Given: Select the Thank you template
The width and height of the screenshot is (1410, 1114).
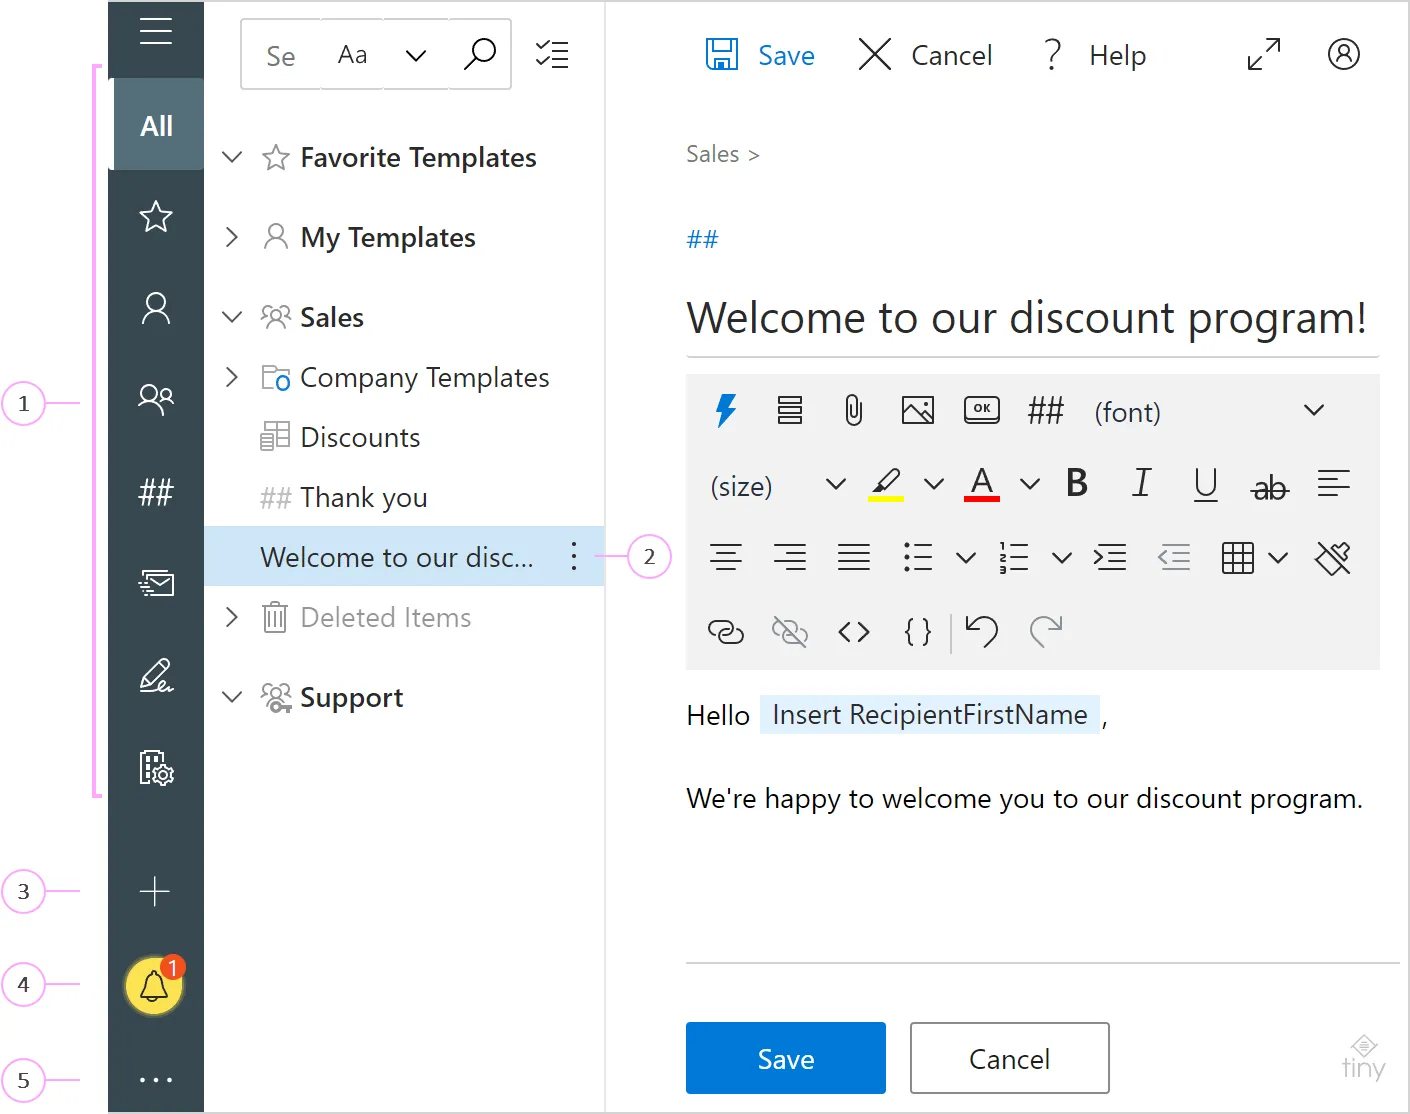Looking at the screenshot, I should (x=363, y=497).
